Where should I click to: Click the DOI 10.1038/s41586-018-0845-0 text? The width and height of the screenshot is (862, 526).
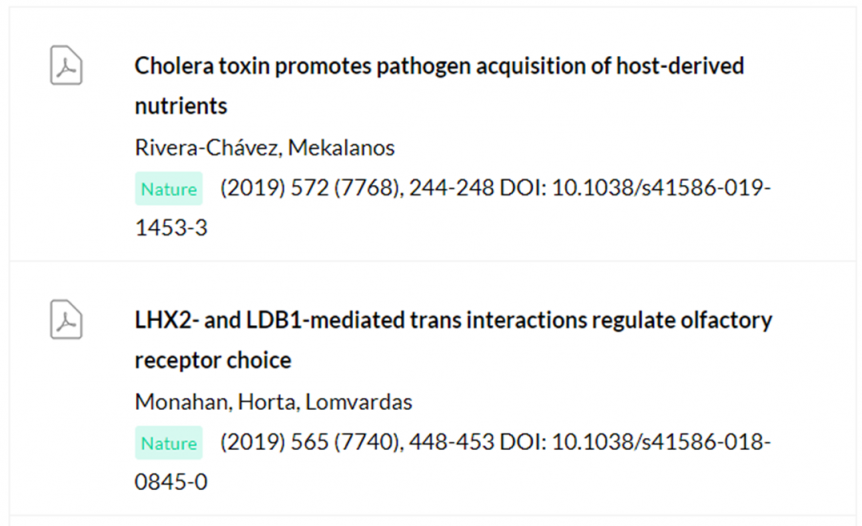(661, 442)
